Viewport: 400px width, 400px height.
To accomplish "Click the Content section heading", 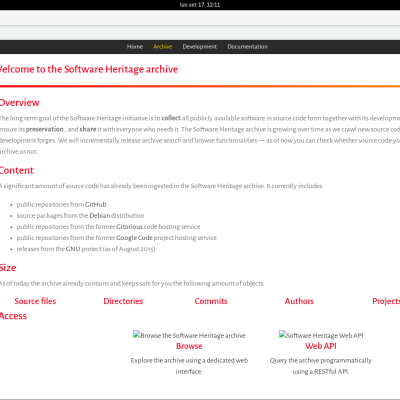I will pyautogui.click(x=17, y=170).
